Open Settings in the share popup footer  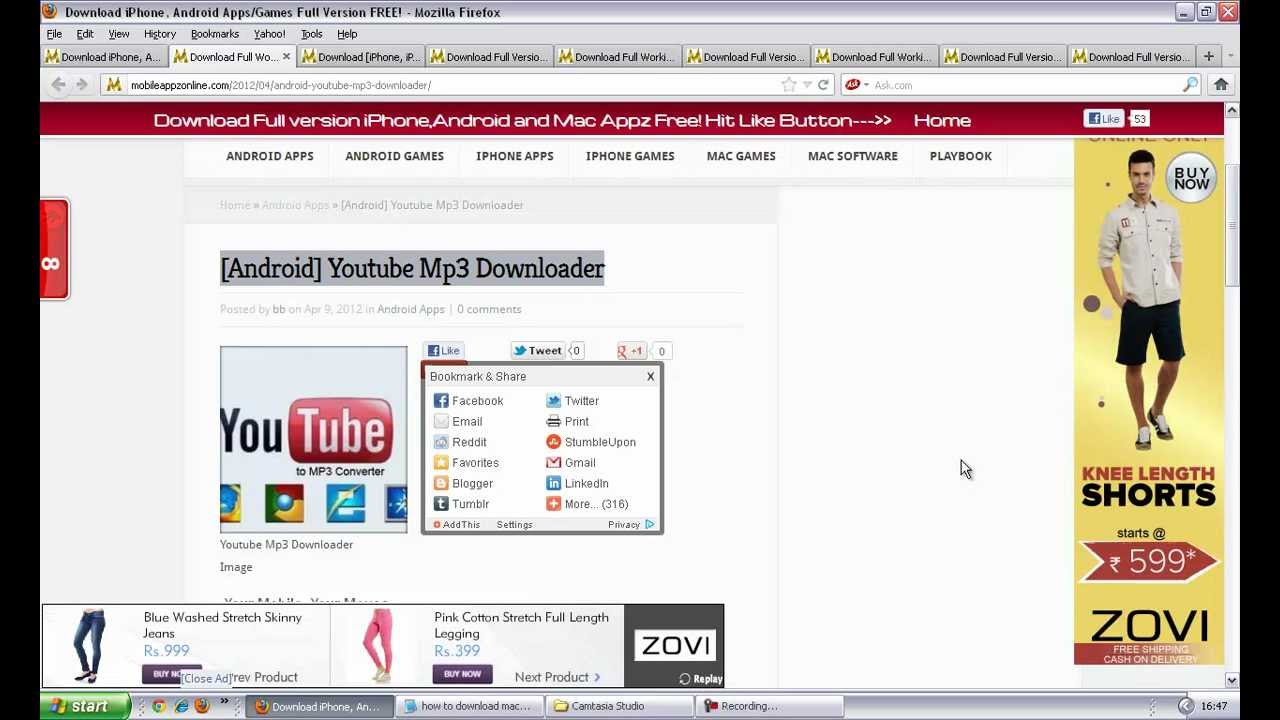click(x=514, y=525)
